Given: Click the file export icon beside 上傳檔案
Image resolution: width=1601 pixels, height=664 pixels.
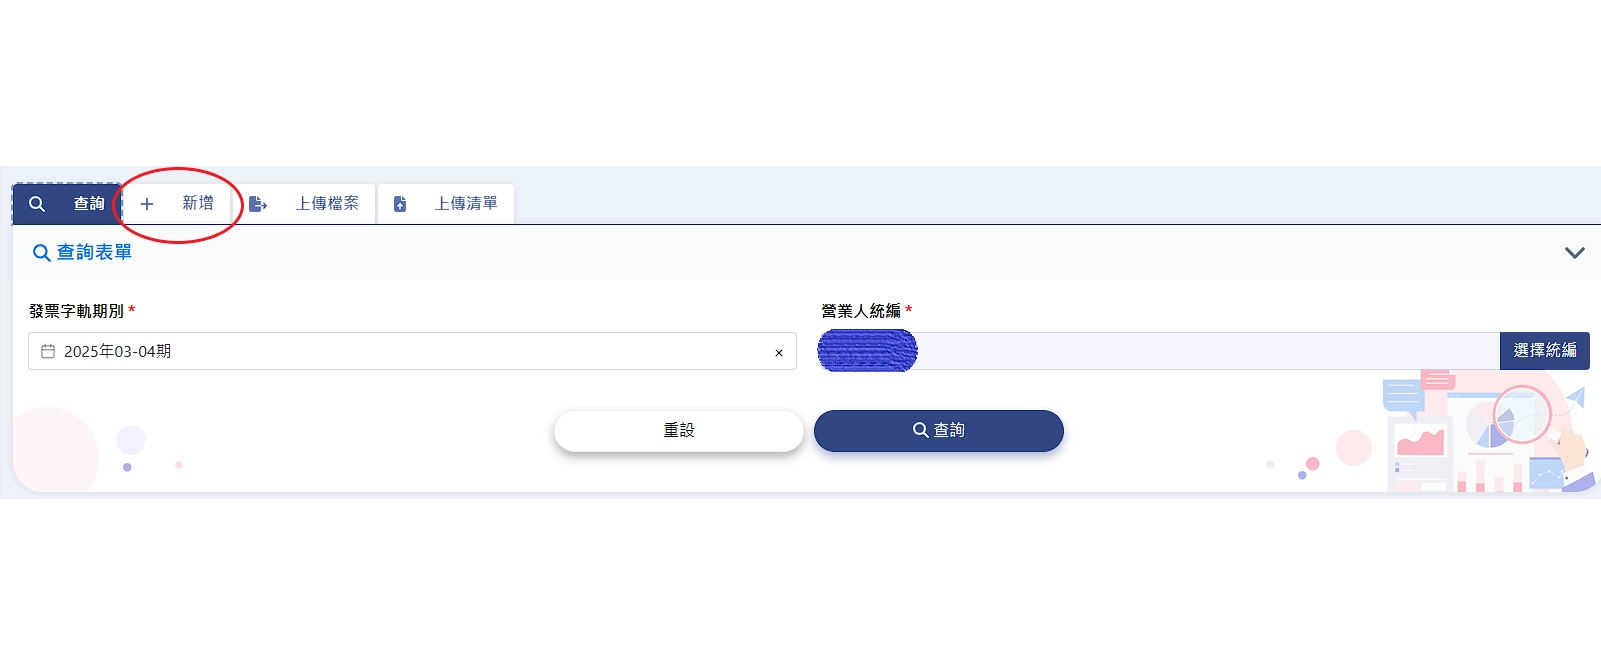Looking at the screenshot, I should click(x=258, y=204).
